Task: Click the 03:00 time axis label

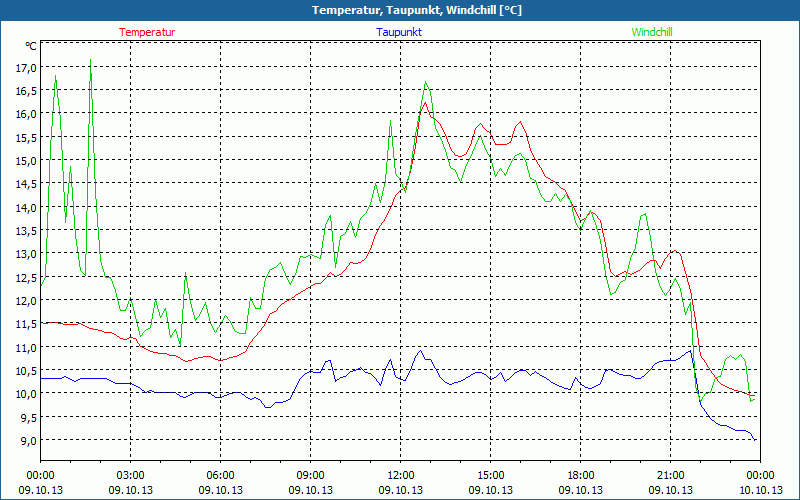Action: tap(131, 475)
